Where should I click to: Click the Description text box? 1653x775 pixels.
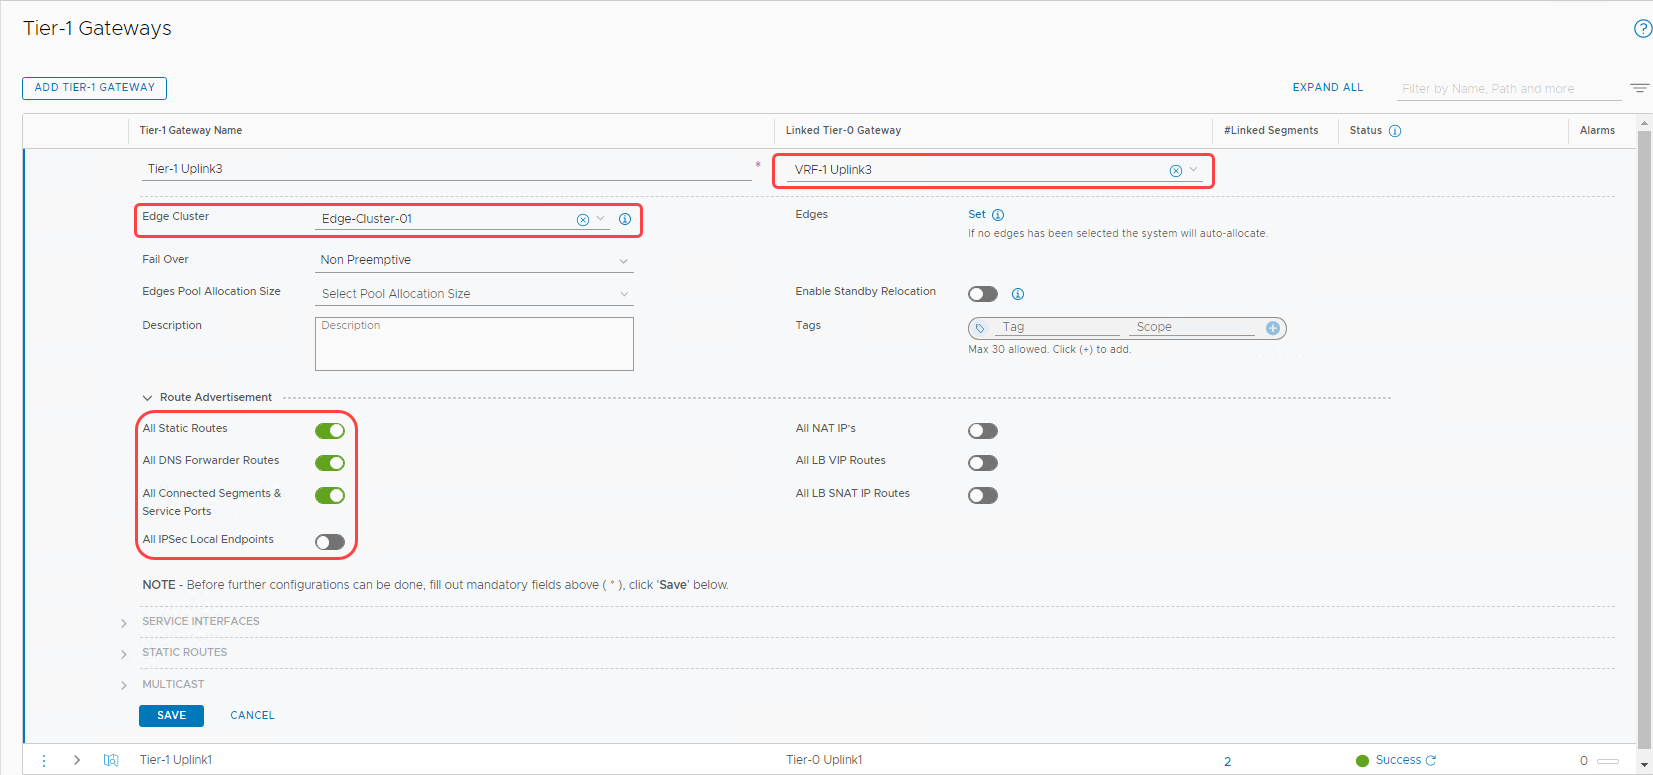click(x=474, y=345)
